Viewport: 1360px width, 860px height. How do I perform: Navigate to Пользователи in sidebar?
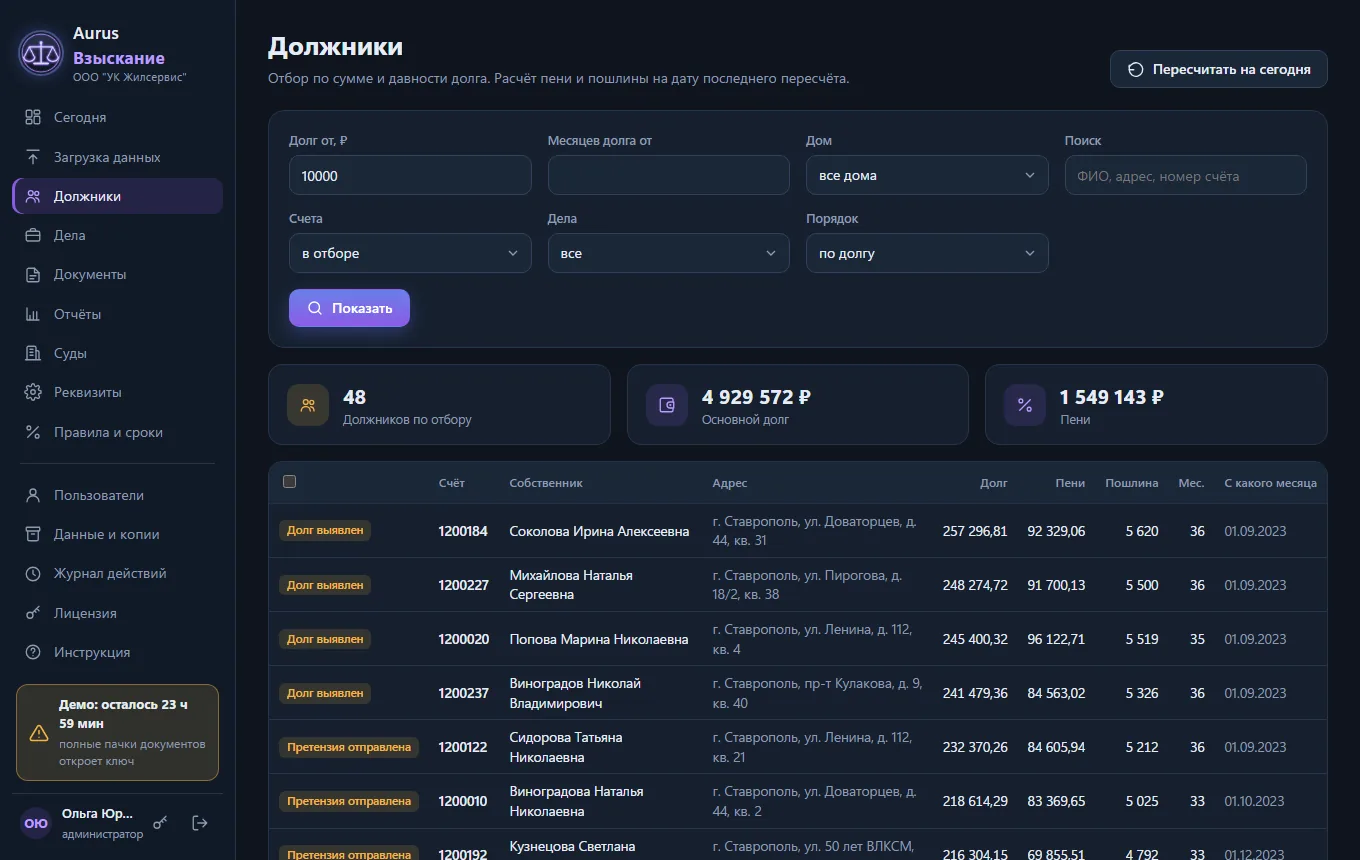pos(118,495)
